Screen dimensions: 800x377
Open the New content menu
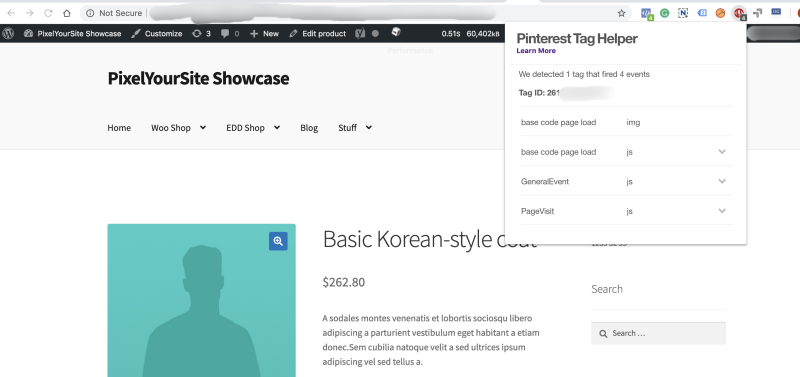point(264,34)
